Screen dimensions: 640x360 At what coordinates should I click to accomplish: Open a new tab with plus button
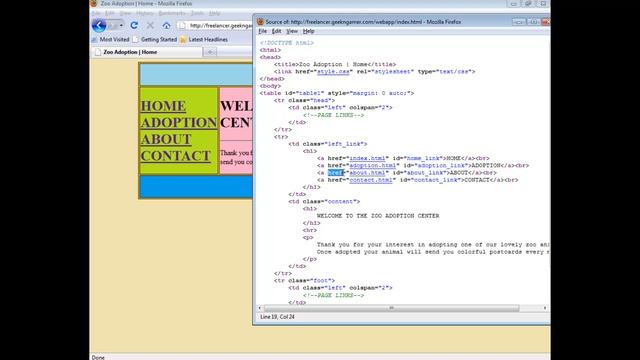[x=210, y=52]
